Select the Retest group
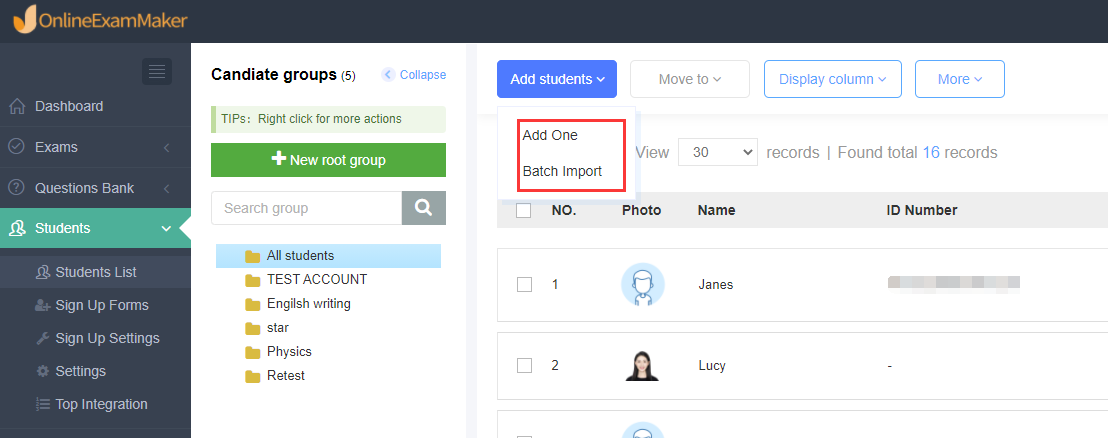 pyautogui.click(x=285, y=376)
